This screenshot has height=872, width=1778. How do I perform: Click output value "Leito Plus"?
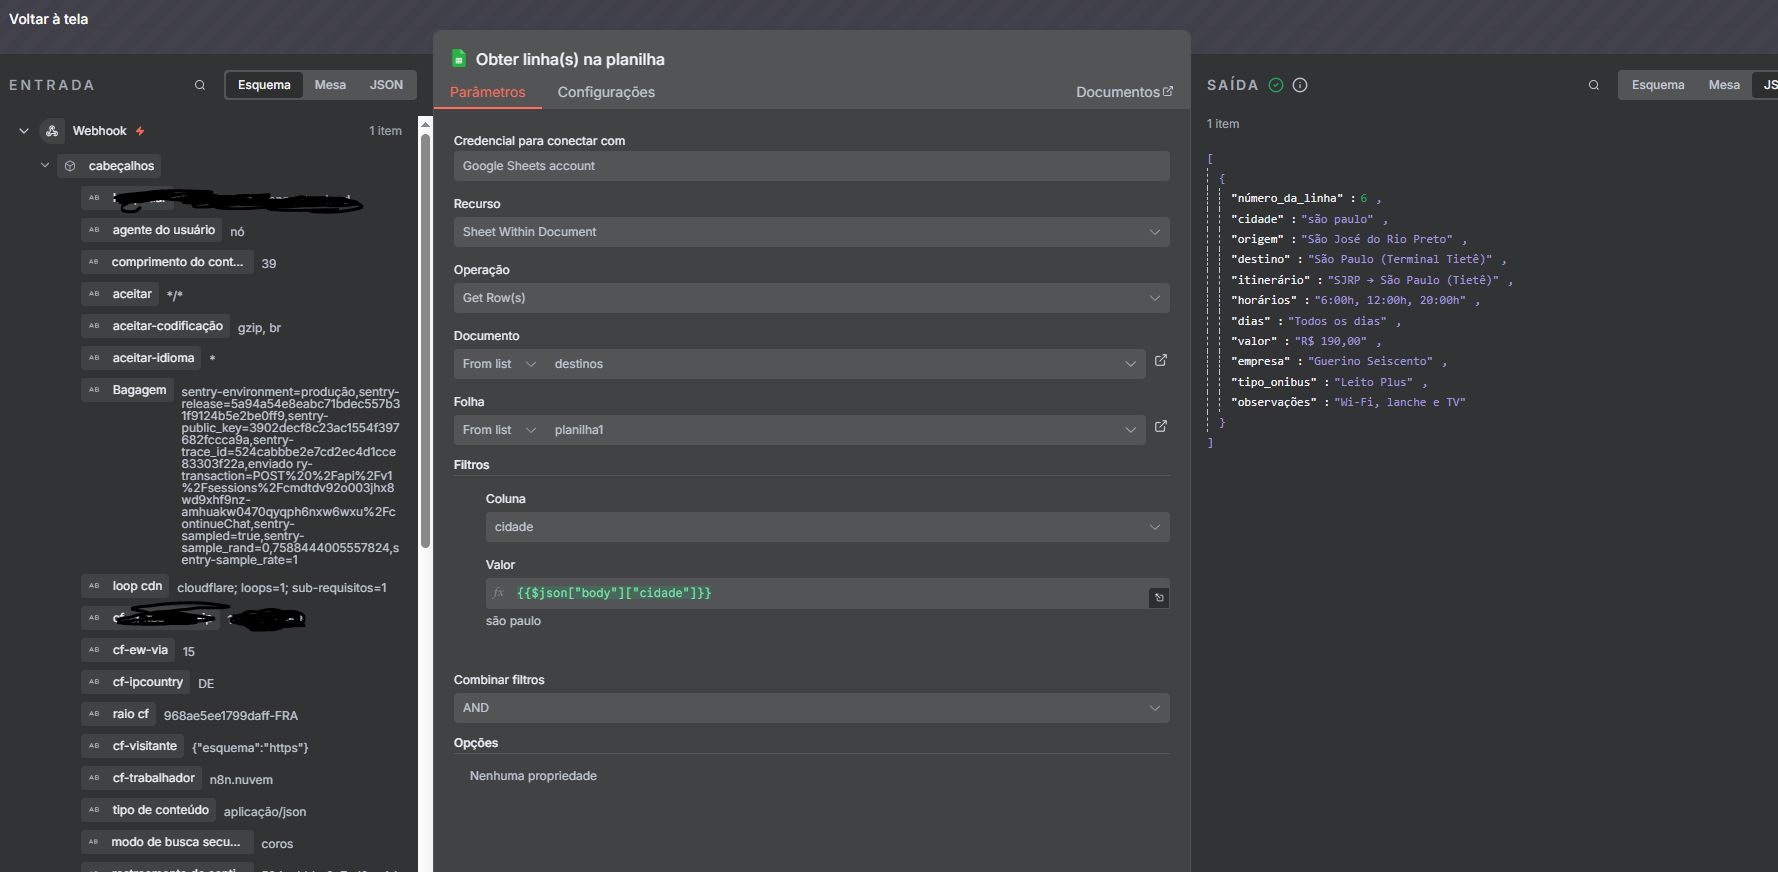[x=1374, y=382]
